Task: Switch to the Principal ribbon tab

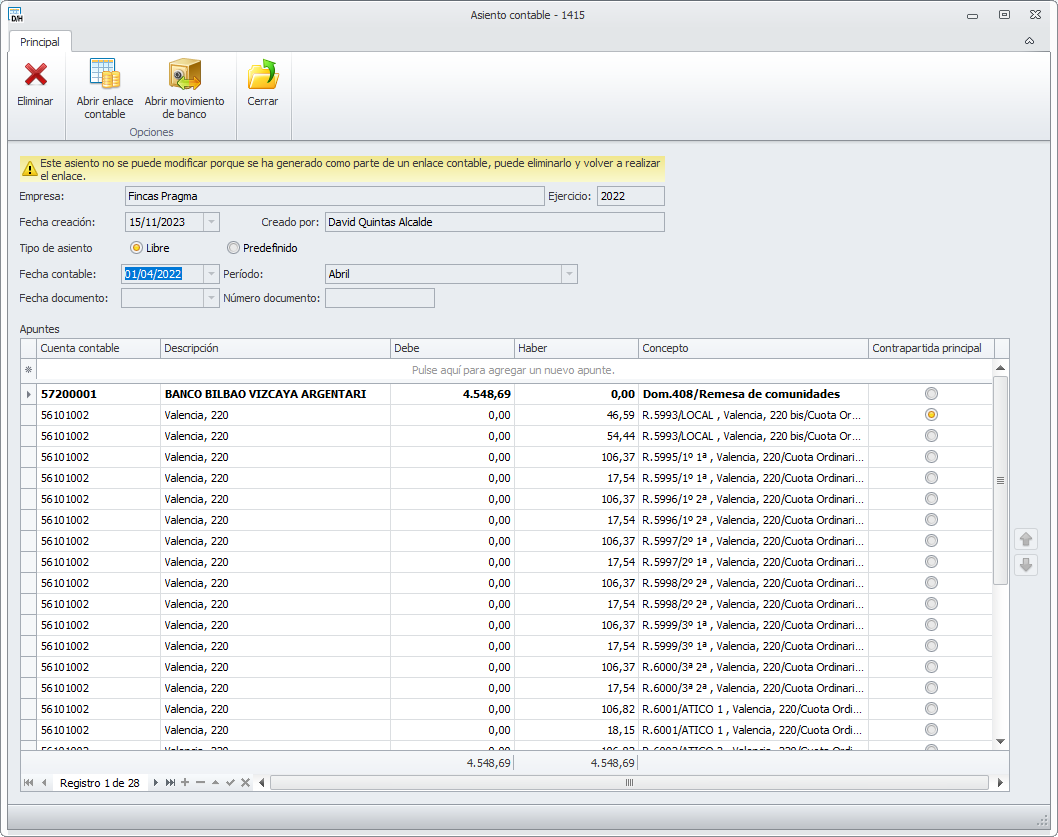Action: (x=40, y=42)
